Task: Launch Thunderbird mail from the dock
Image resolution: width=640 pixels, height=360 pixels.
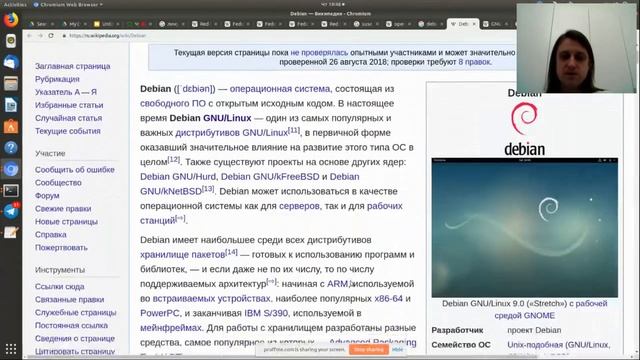Action: (x=11, y=62)
